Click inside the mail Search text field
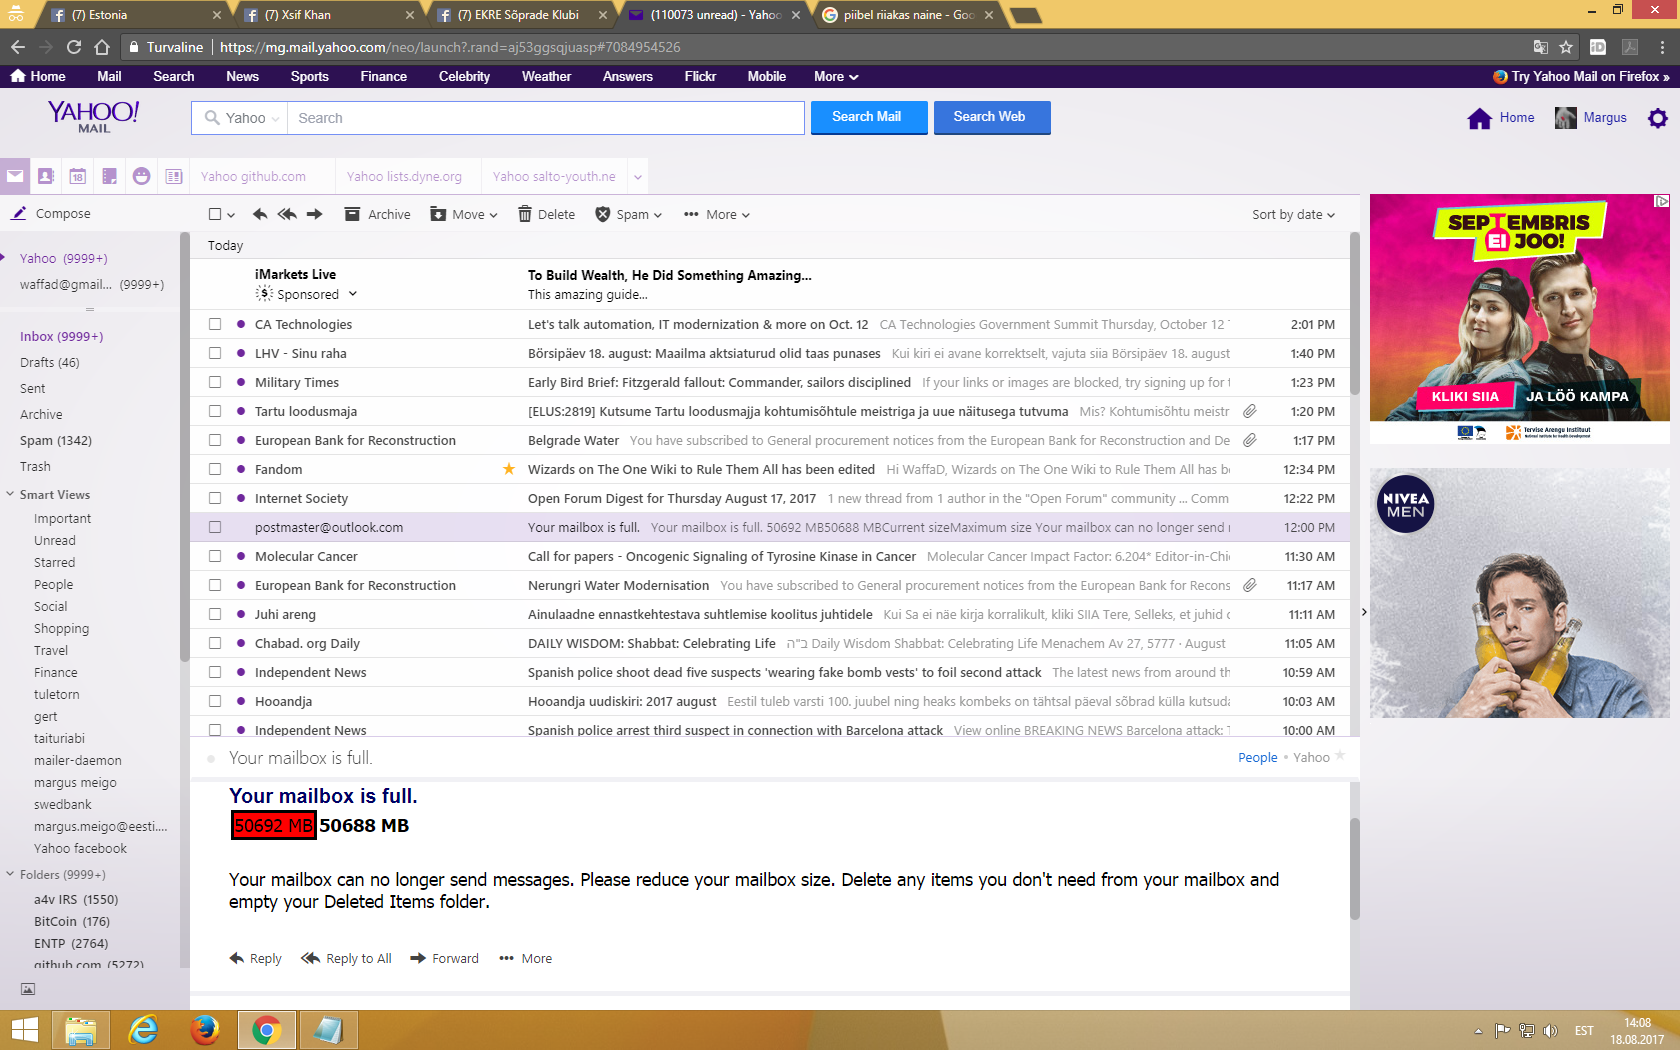The image size is (1680, 1050). (545, 118)
